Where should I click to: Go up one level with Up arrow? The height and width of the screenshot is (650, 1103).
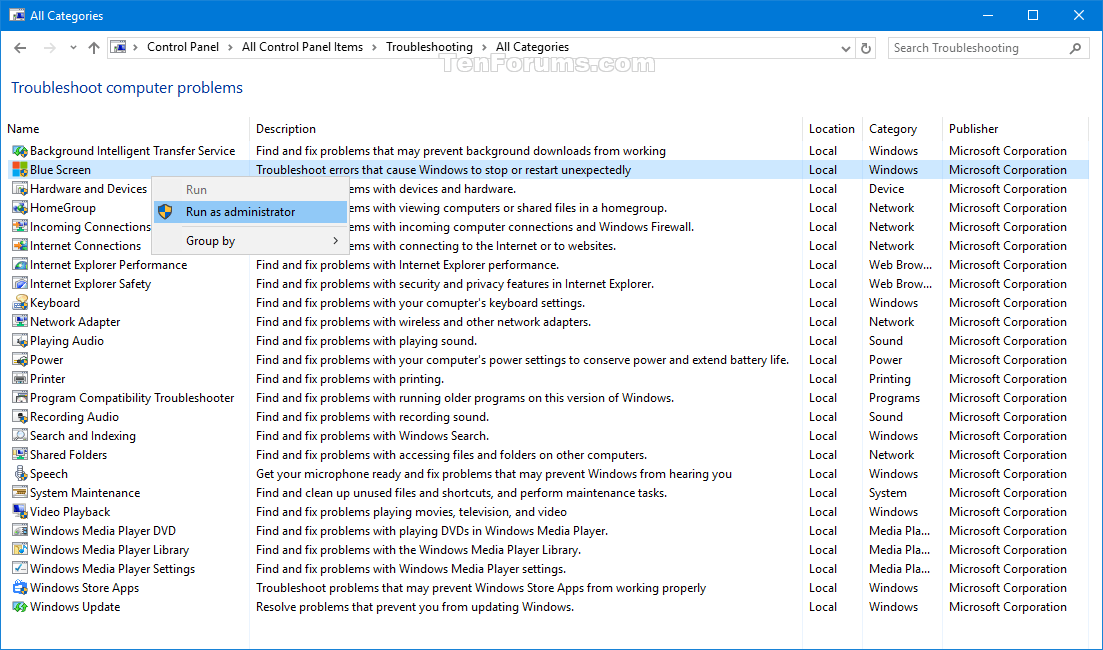coord(94,48)
